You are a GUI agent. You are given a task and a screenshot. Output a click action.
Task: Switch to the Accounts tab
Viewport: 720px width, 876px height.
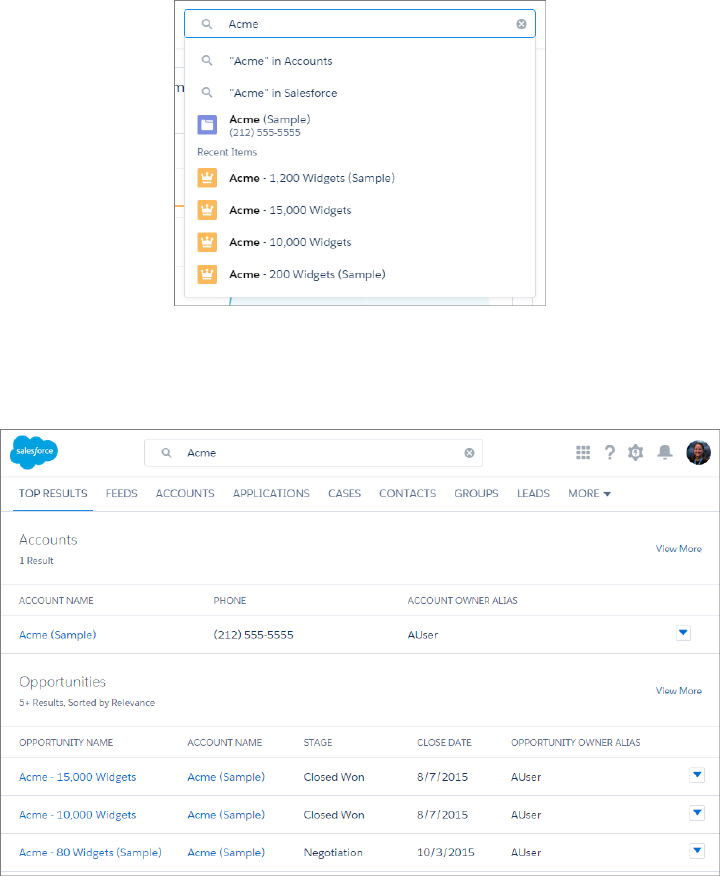tap(185, 493)
